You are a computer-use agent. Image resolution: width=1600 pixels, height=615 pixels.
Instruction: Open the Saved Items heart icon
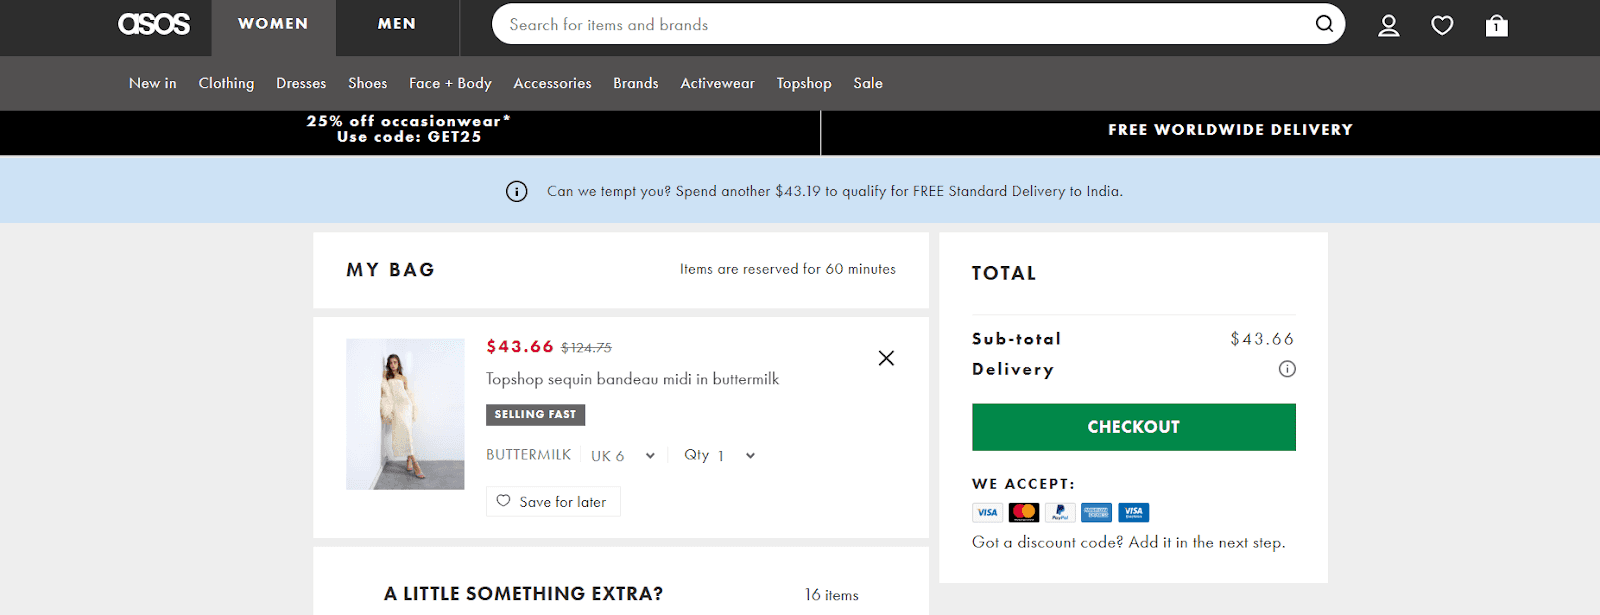(x=1442, y=25)
